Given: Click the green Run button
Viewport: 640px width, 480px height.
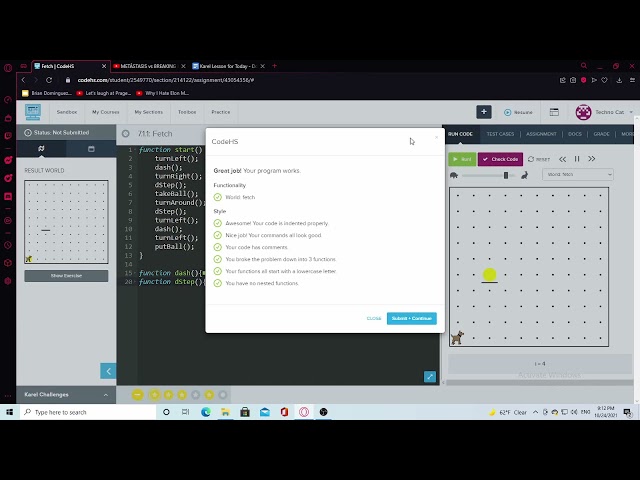Looking at the screenshot, I should 462,159.
